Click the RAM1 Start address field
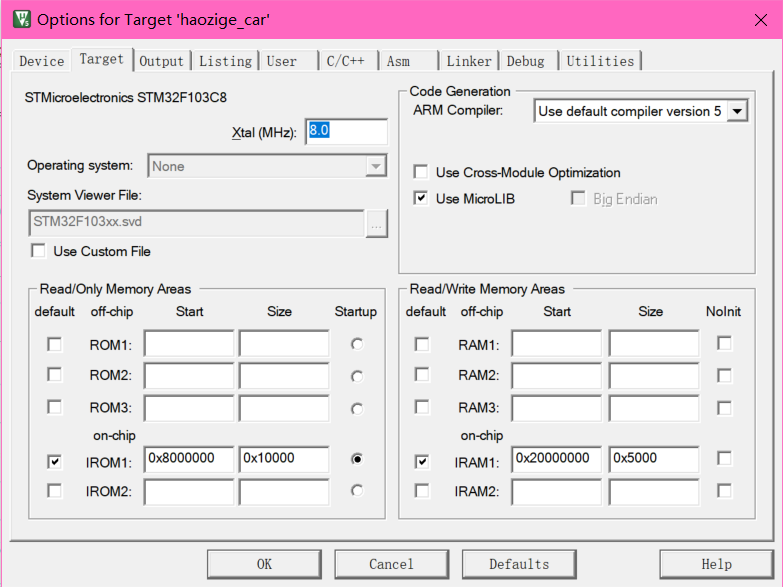 point(556,343)
